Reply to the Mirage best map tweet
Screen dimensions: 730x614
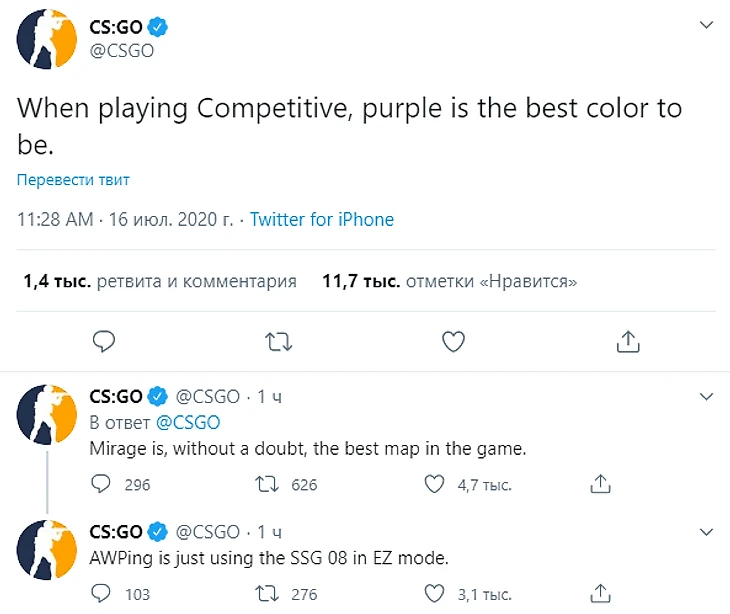102,485
